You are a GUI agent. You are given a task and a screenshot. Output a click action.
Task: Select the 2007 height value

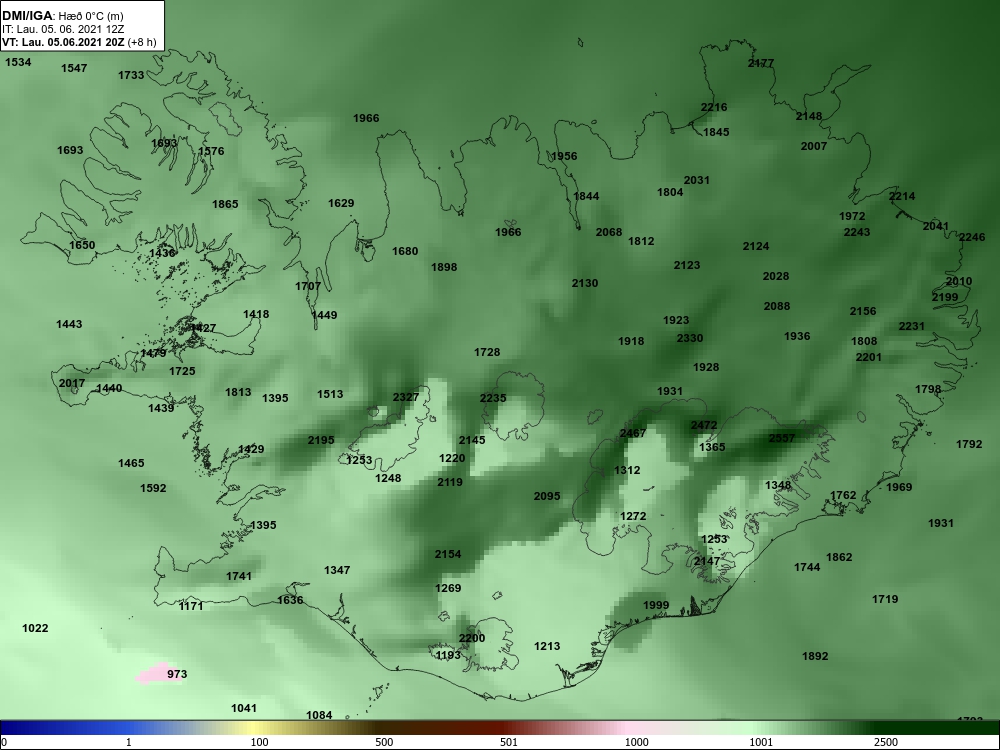coord(814,146)
